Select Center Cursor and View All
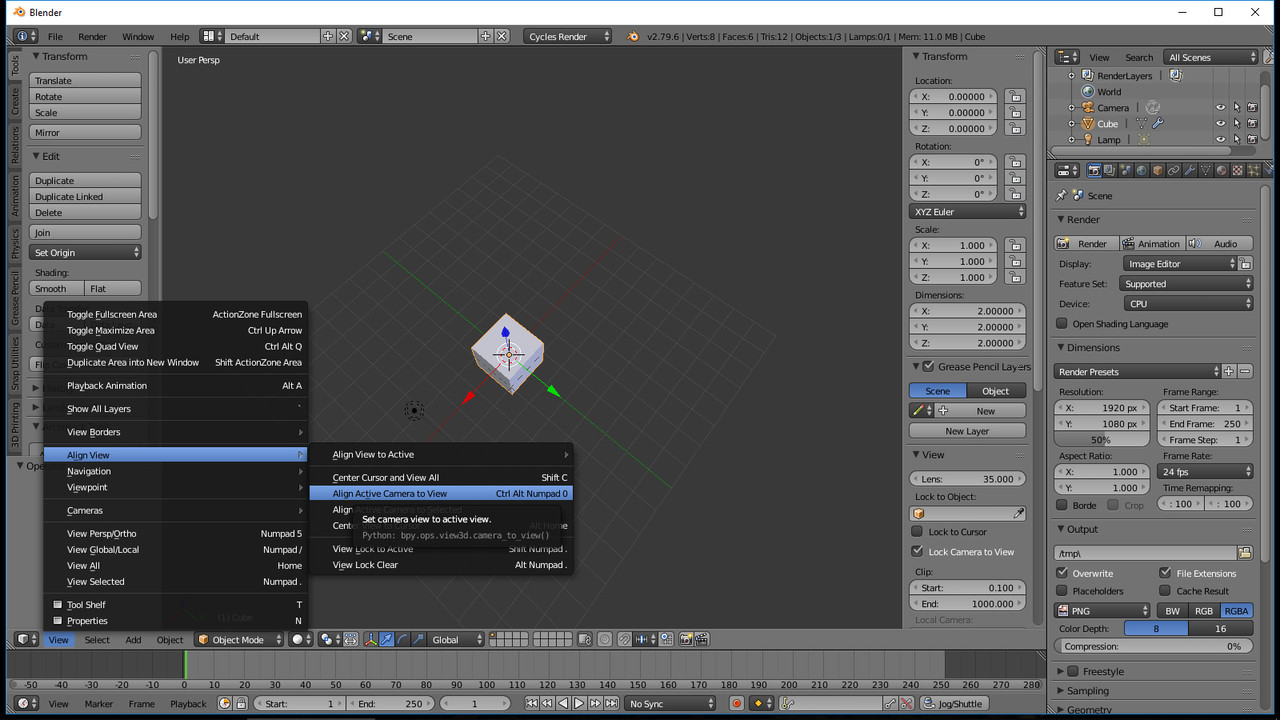This screenshot has width=1280, height=720. point(441,478)
